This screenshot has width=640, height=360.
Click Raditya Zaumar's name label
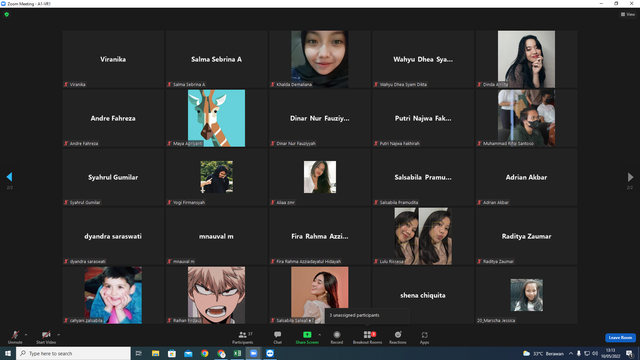pos(498,262)
